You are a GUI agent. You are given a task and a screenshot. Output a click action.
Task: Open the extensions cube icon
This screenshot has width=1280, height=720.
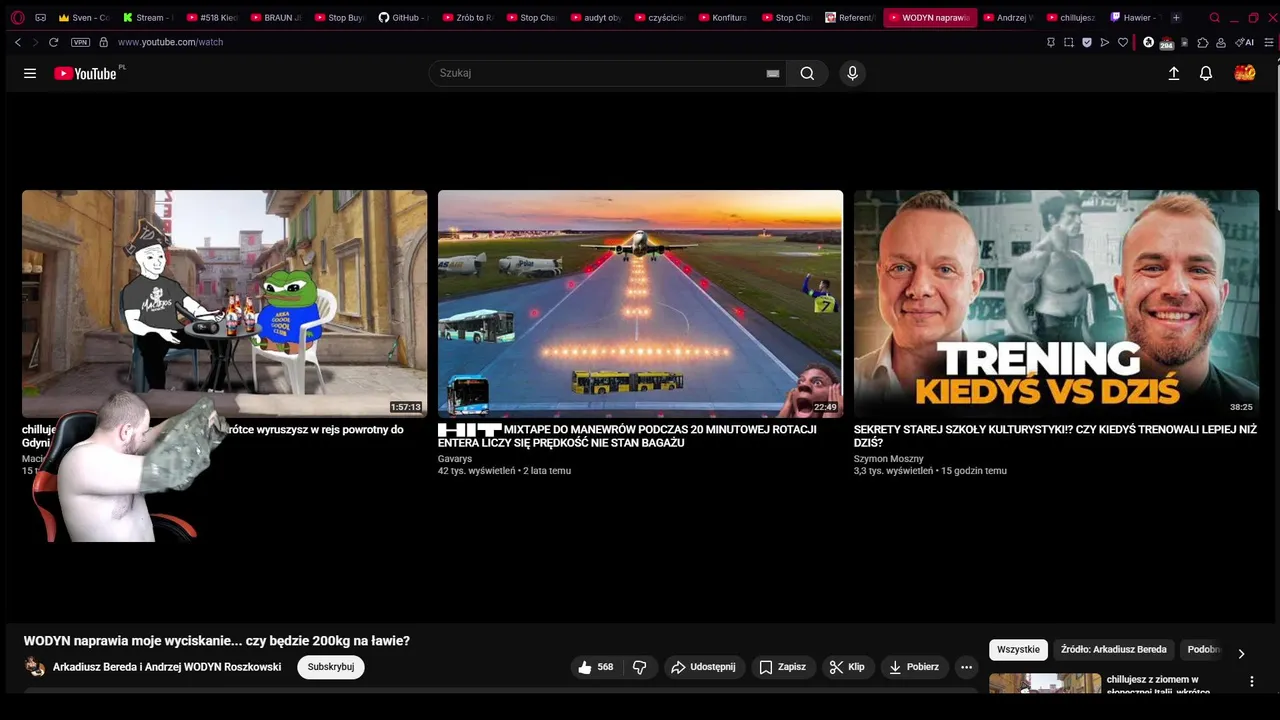coord(1203,42)
